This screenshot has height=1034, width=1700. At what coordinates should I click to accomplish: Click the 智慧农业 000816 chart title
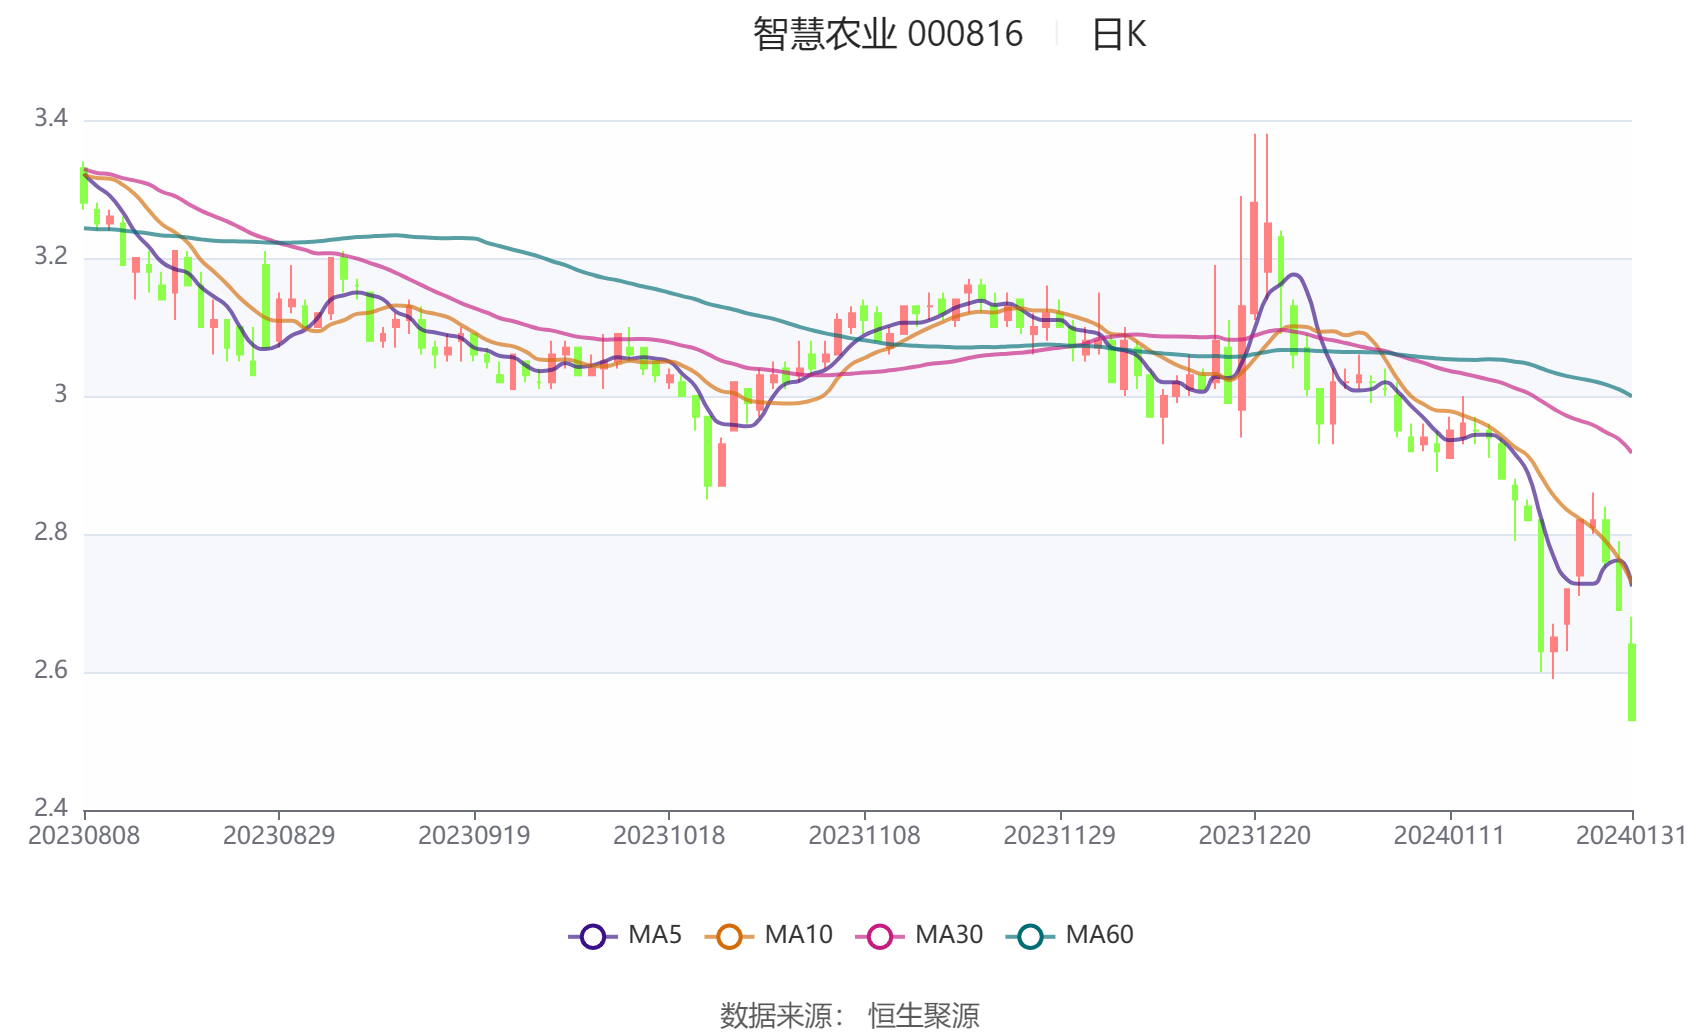coord(888,34)
